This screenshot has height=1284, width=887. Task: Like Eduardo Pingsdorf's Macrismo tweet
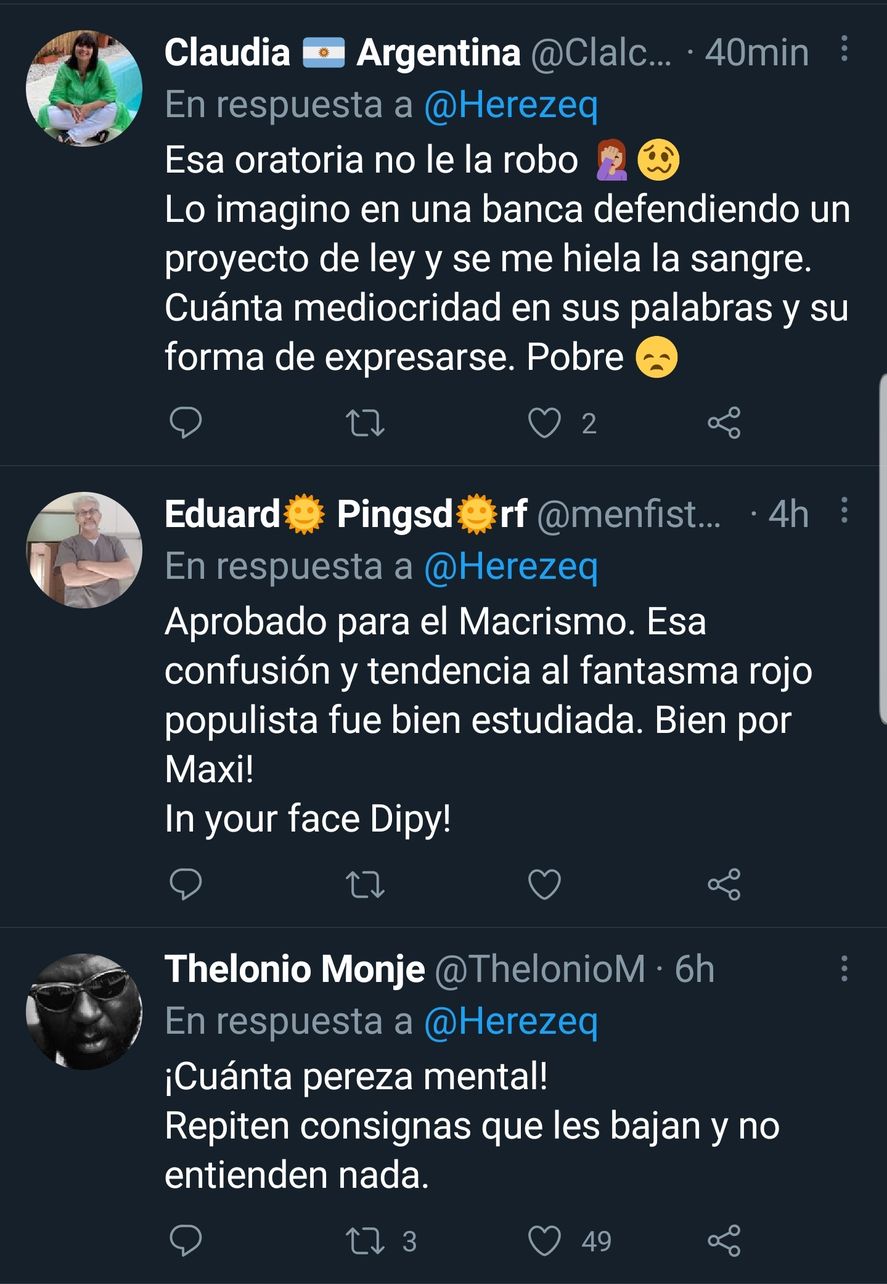coord(544,884)
